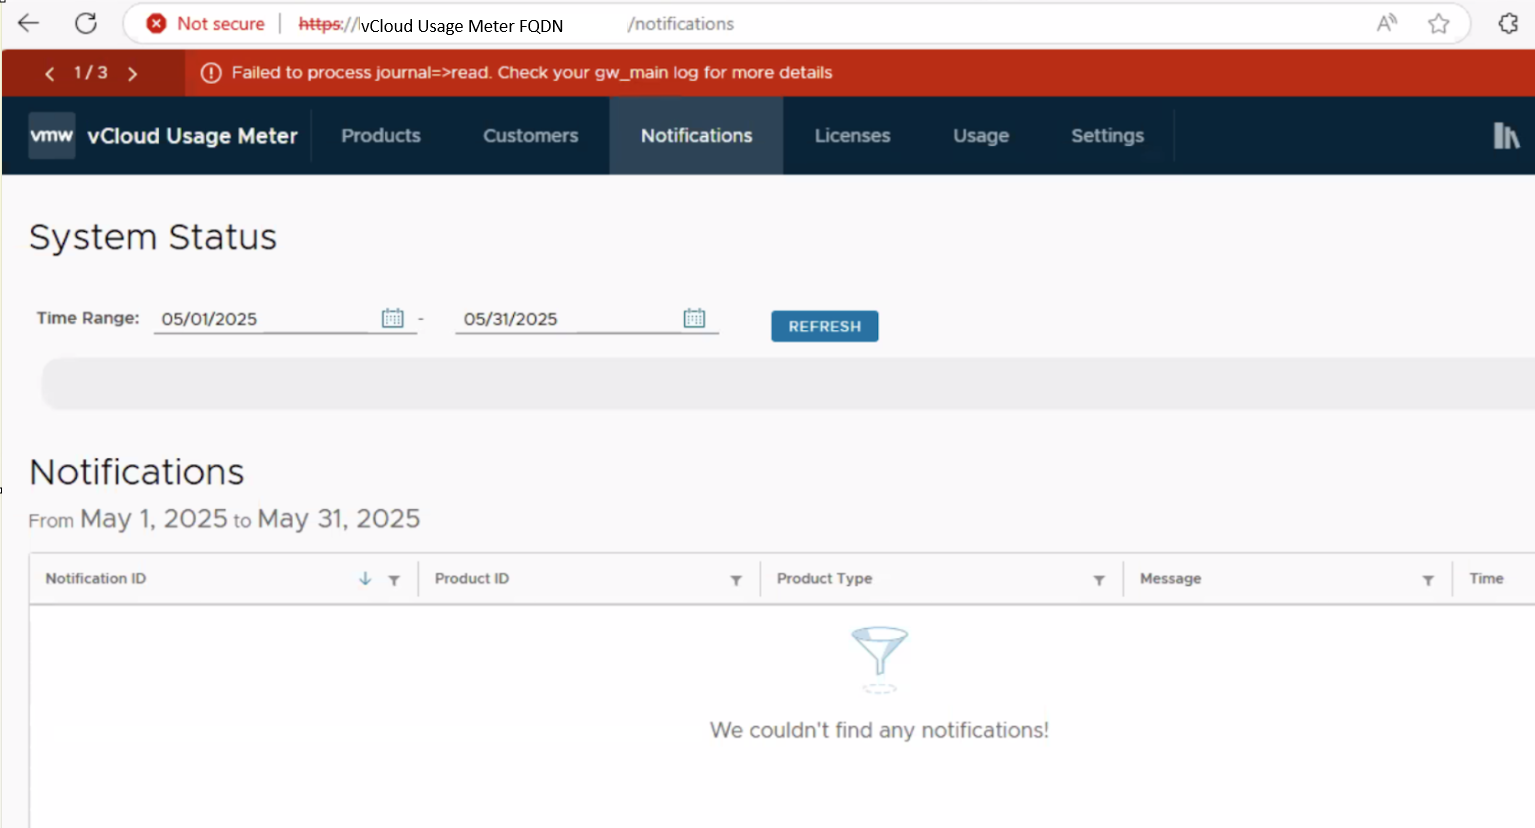Filter the Message column
The width and height of the screenshot is (1535, 828).
pyautogui.click(x=1428, y=580)
